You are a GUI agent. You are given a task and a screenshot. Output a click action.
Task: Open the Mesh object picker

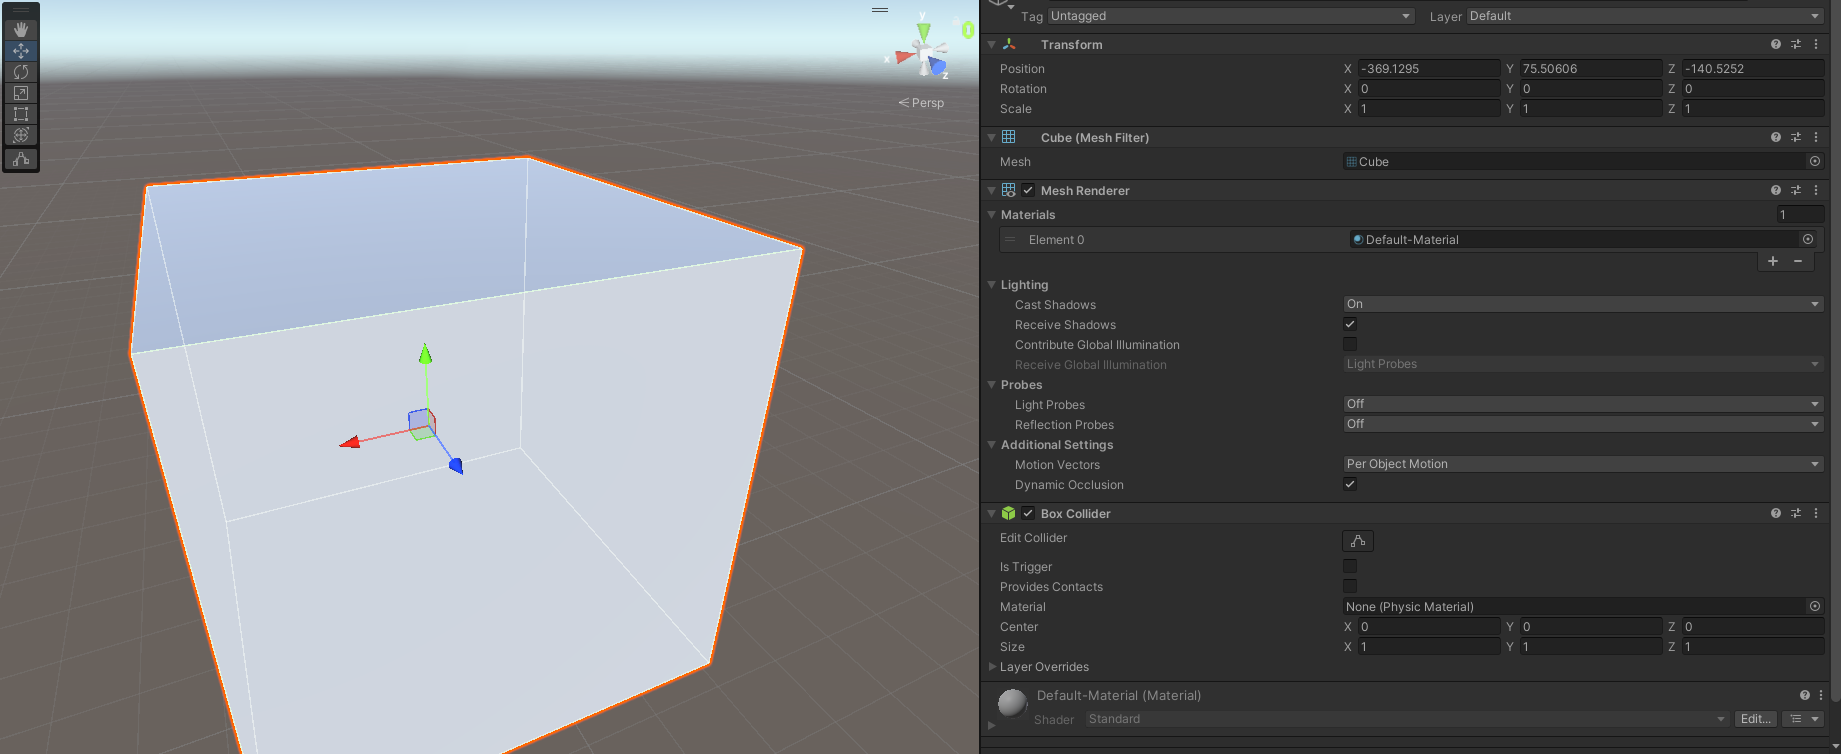[1815, 161]
